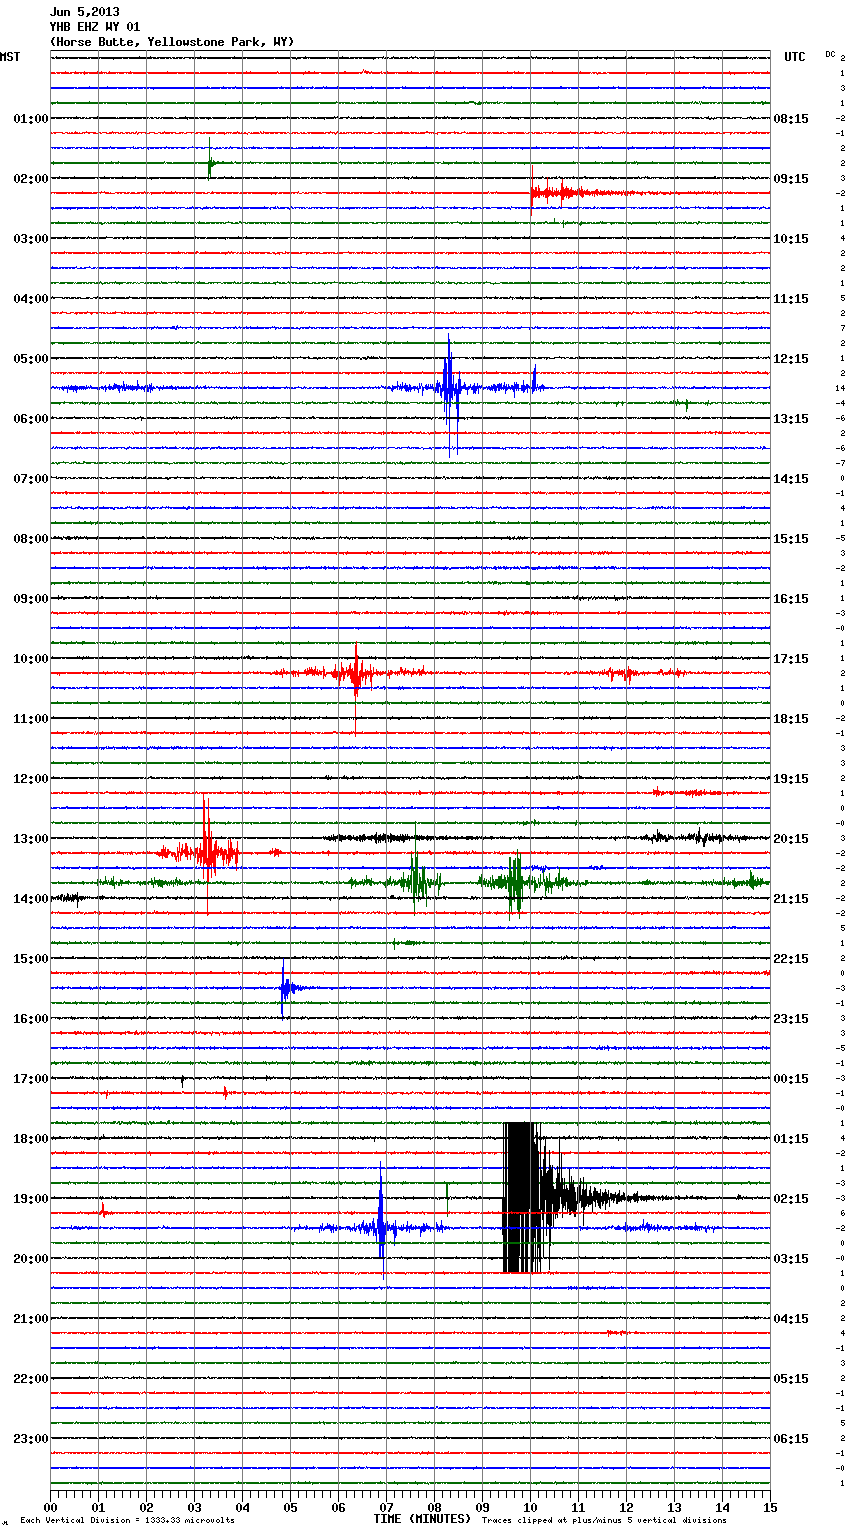Click the 13 minute tick label on the x-axis

(675, 1507)
